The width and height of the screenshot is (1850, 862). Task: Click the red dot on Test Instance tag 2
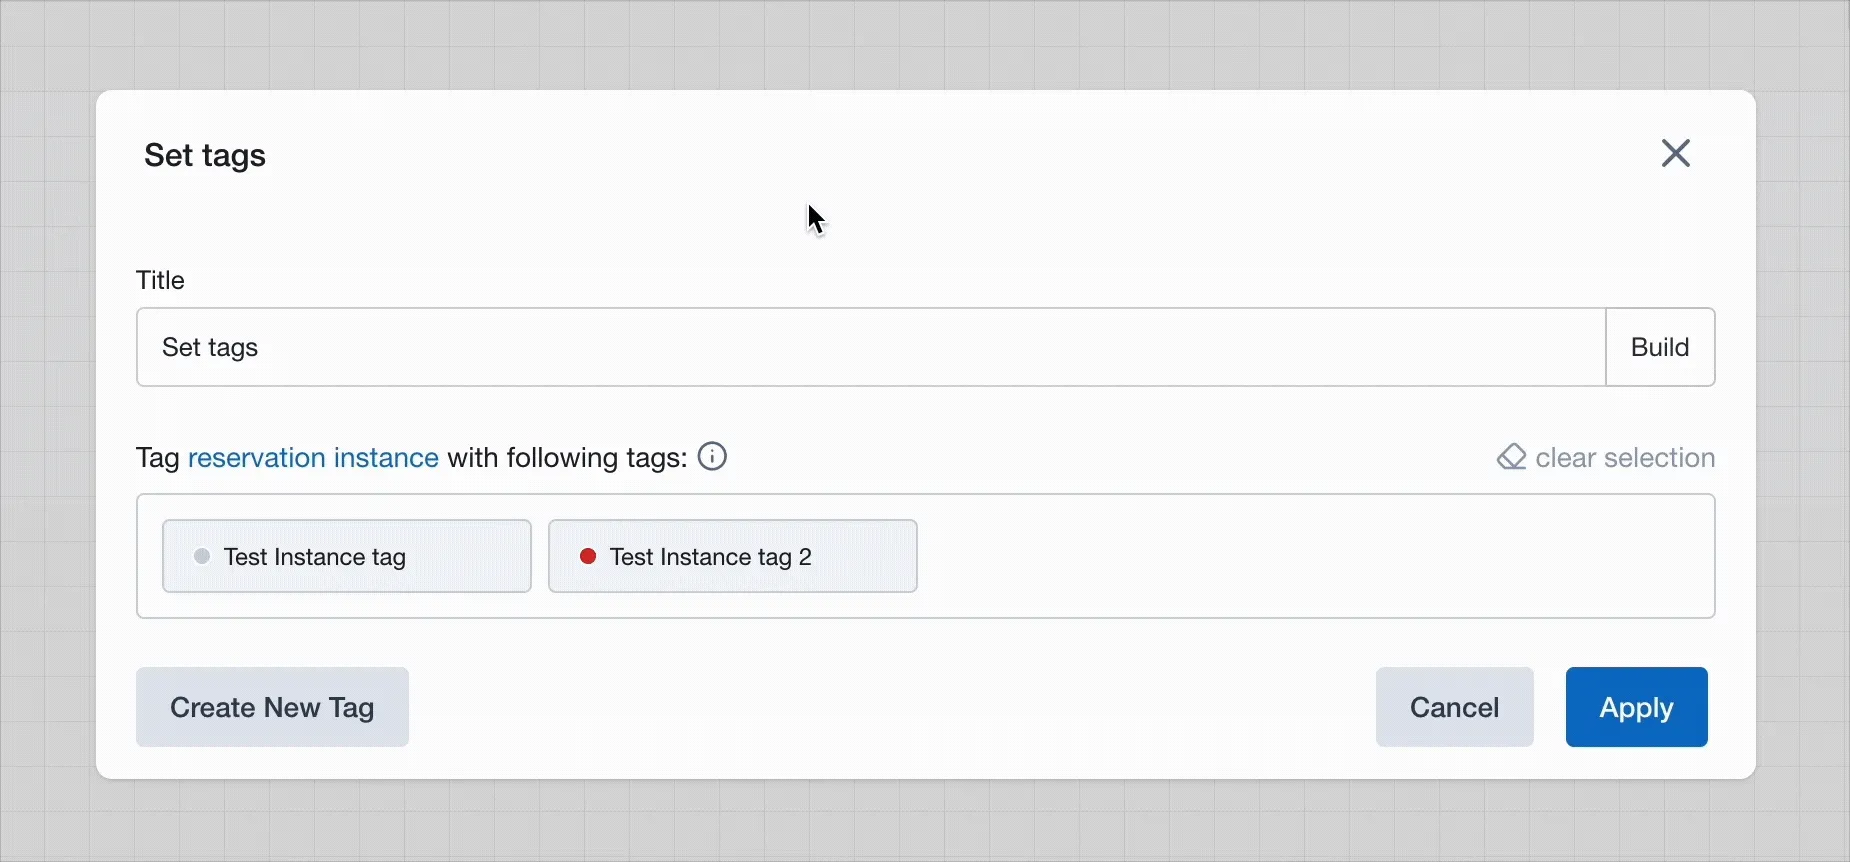pyautogui.click(x=588, y=556)
